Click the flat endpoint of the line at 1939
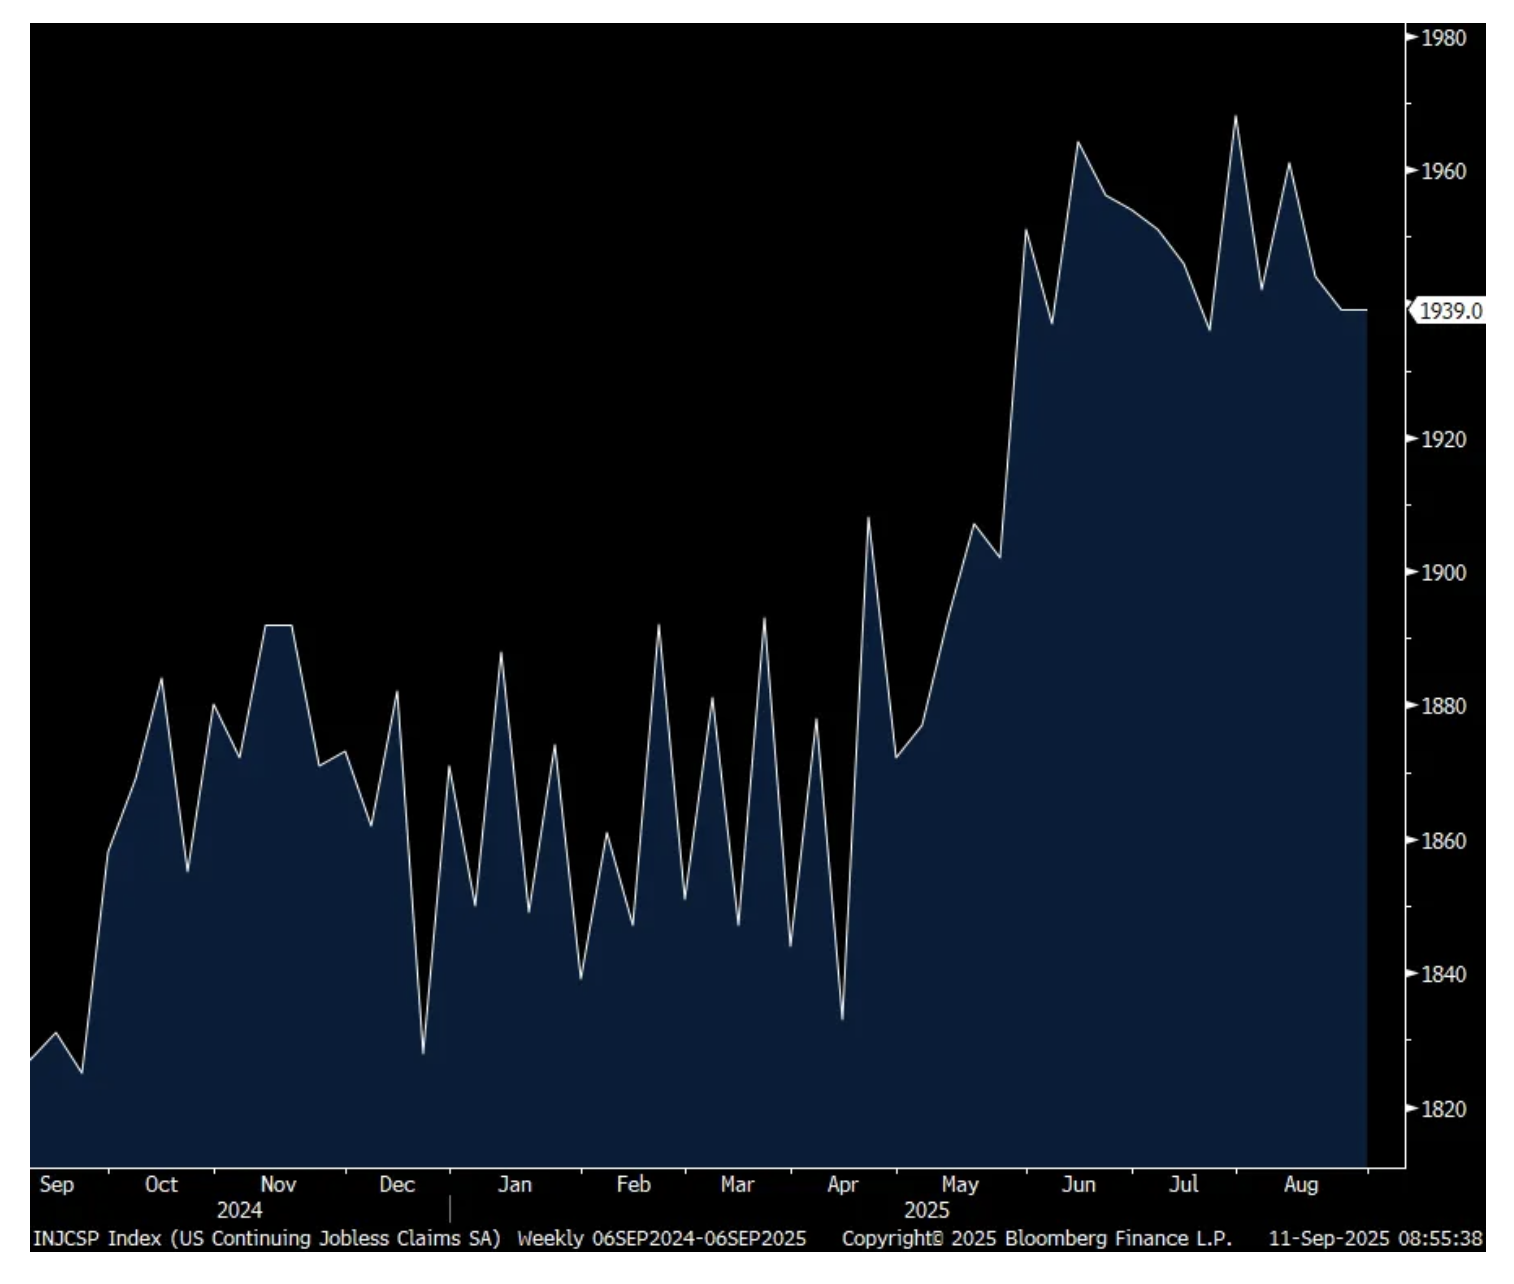The image size is (1514, 1284). (x=1365, y=311)
